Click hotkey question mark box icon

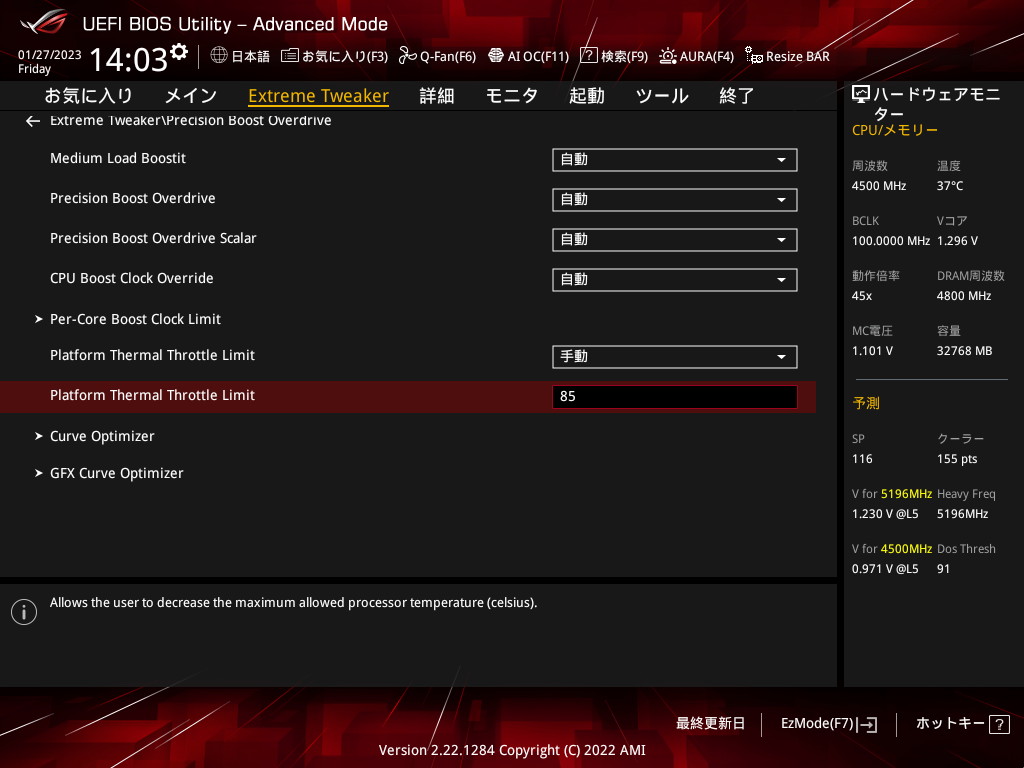[x=999, y=724]
